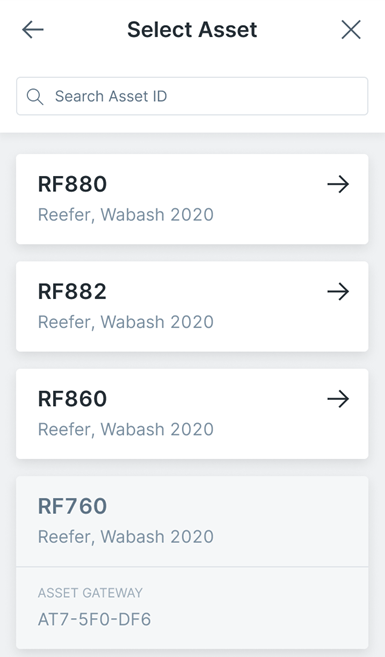Open RF880 via its arrow icon
This screenshot has height=657, width=385.
[x=338, y=184]
